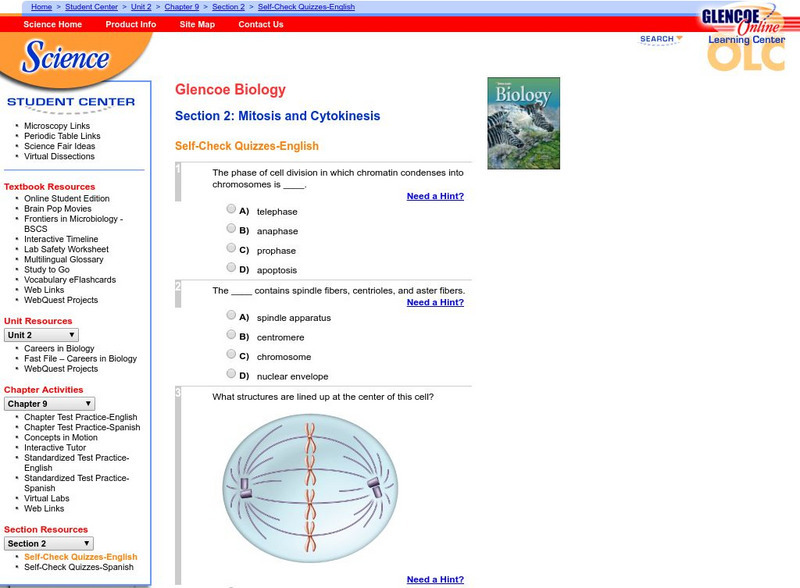Open Vocabulary eFlashcards
800x588 pixels.
(70, 280)
